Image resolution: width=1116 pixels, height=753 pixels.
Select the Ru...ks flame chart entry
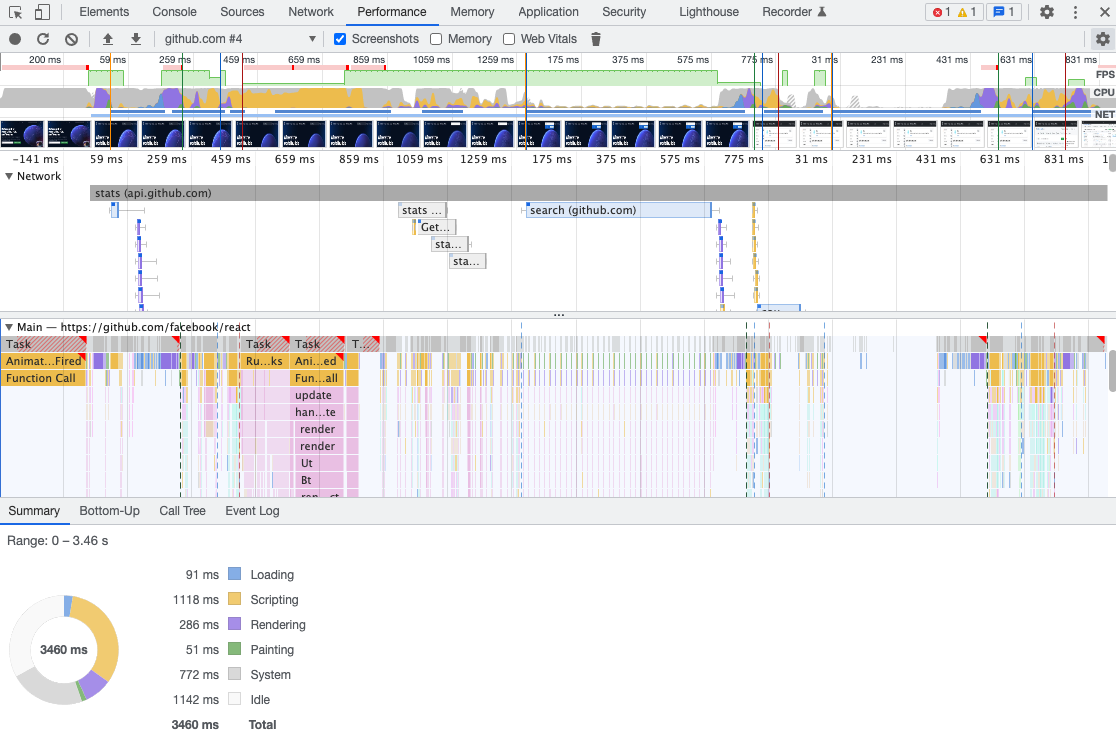[x=264, y=361]
